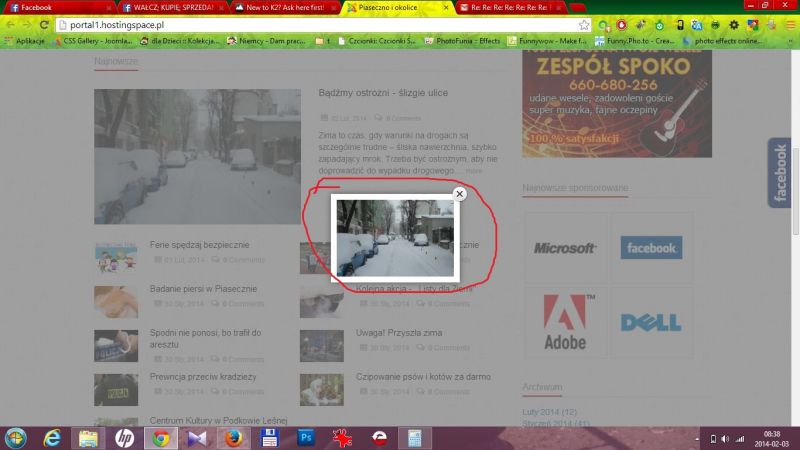800x450 pixels.
Task: Open the bookmarks folder named t
Action: pos(322,41)
